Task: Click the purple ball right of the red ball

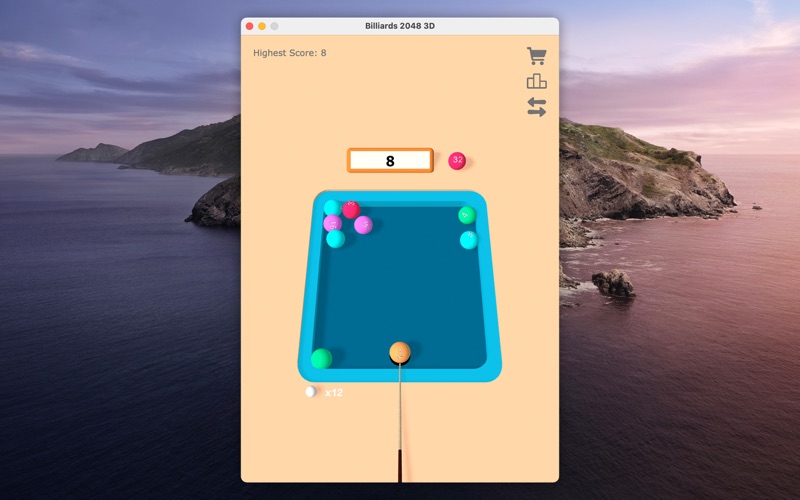Action: (x=363, y=225)
